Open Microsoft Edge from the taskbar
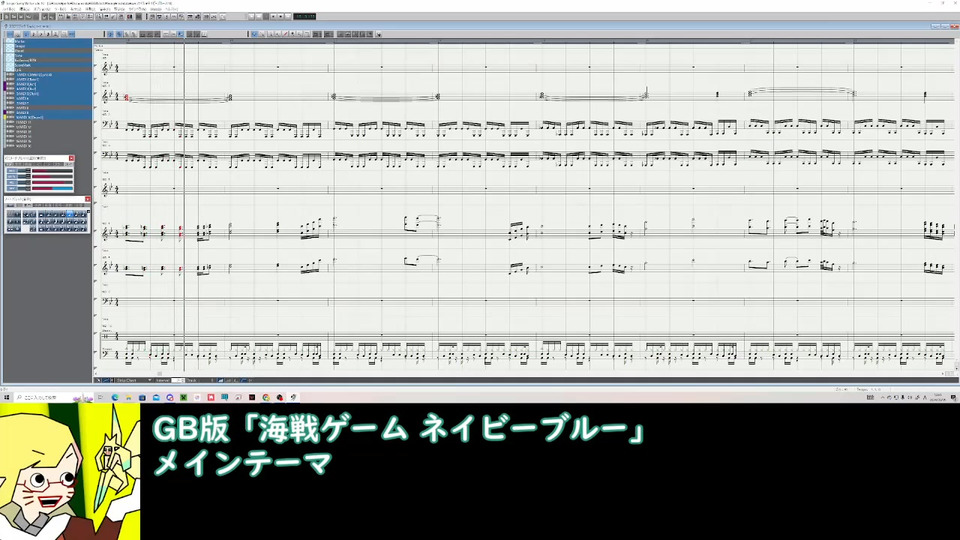 click(x=115, y=397)
